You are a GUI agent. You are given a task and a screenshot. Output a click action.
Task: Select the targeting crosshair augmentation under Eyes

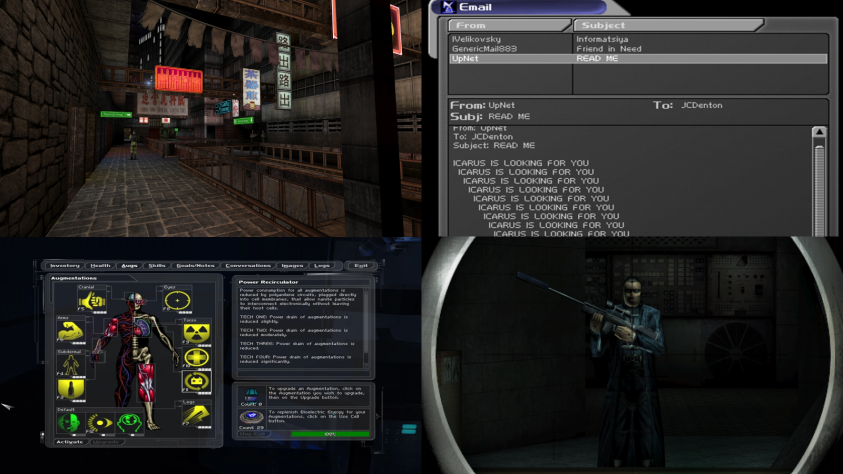(177, 301)
